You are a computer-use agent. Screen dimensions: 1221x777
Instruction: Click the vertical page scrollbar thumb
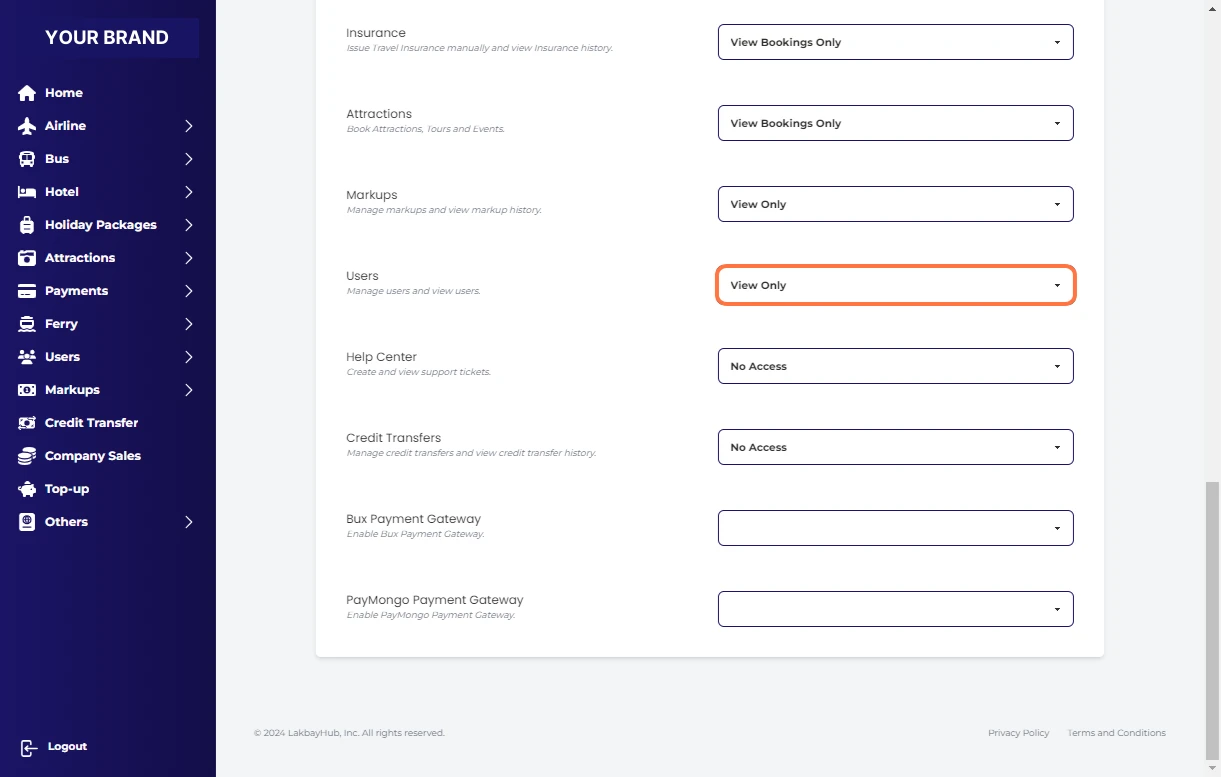(x=1212, y=620)
